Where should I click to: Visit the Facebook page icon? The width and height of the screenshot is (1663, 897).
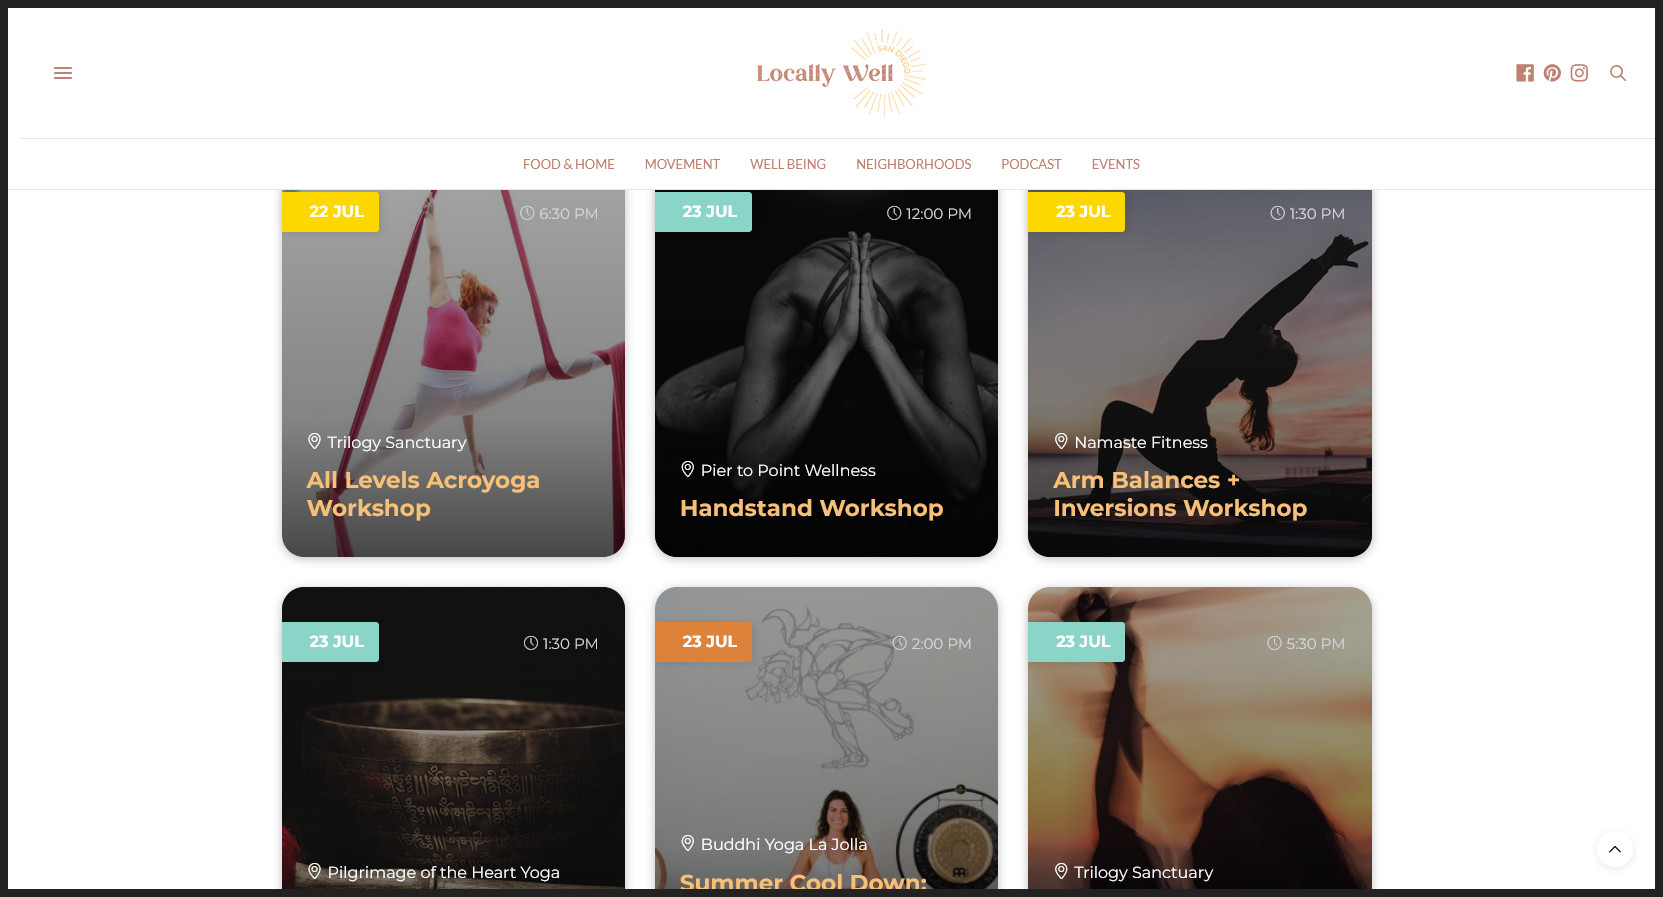(1524, 73)
